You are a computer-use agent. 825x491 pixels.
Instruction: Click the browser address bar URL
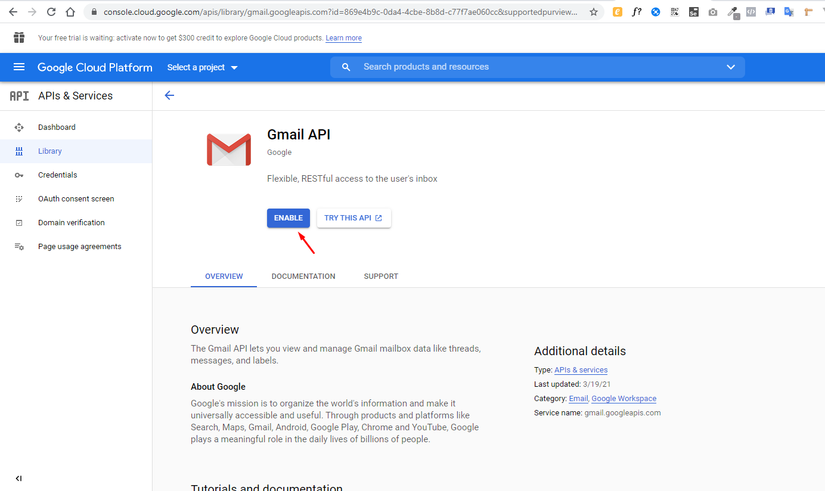coord(340,12)
